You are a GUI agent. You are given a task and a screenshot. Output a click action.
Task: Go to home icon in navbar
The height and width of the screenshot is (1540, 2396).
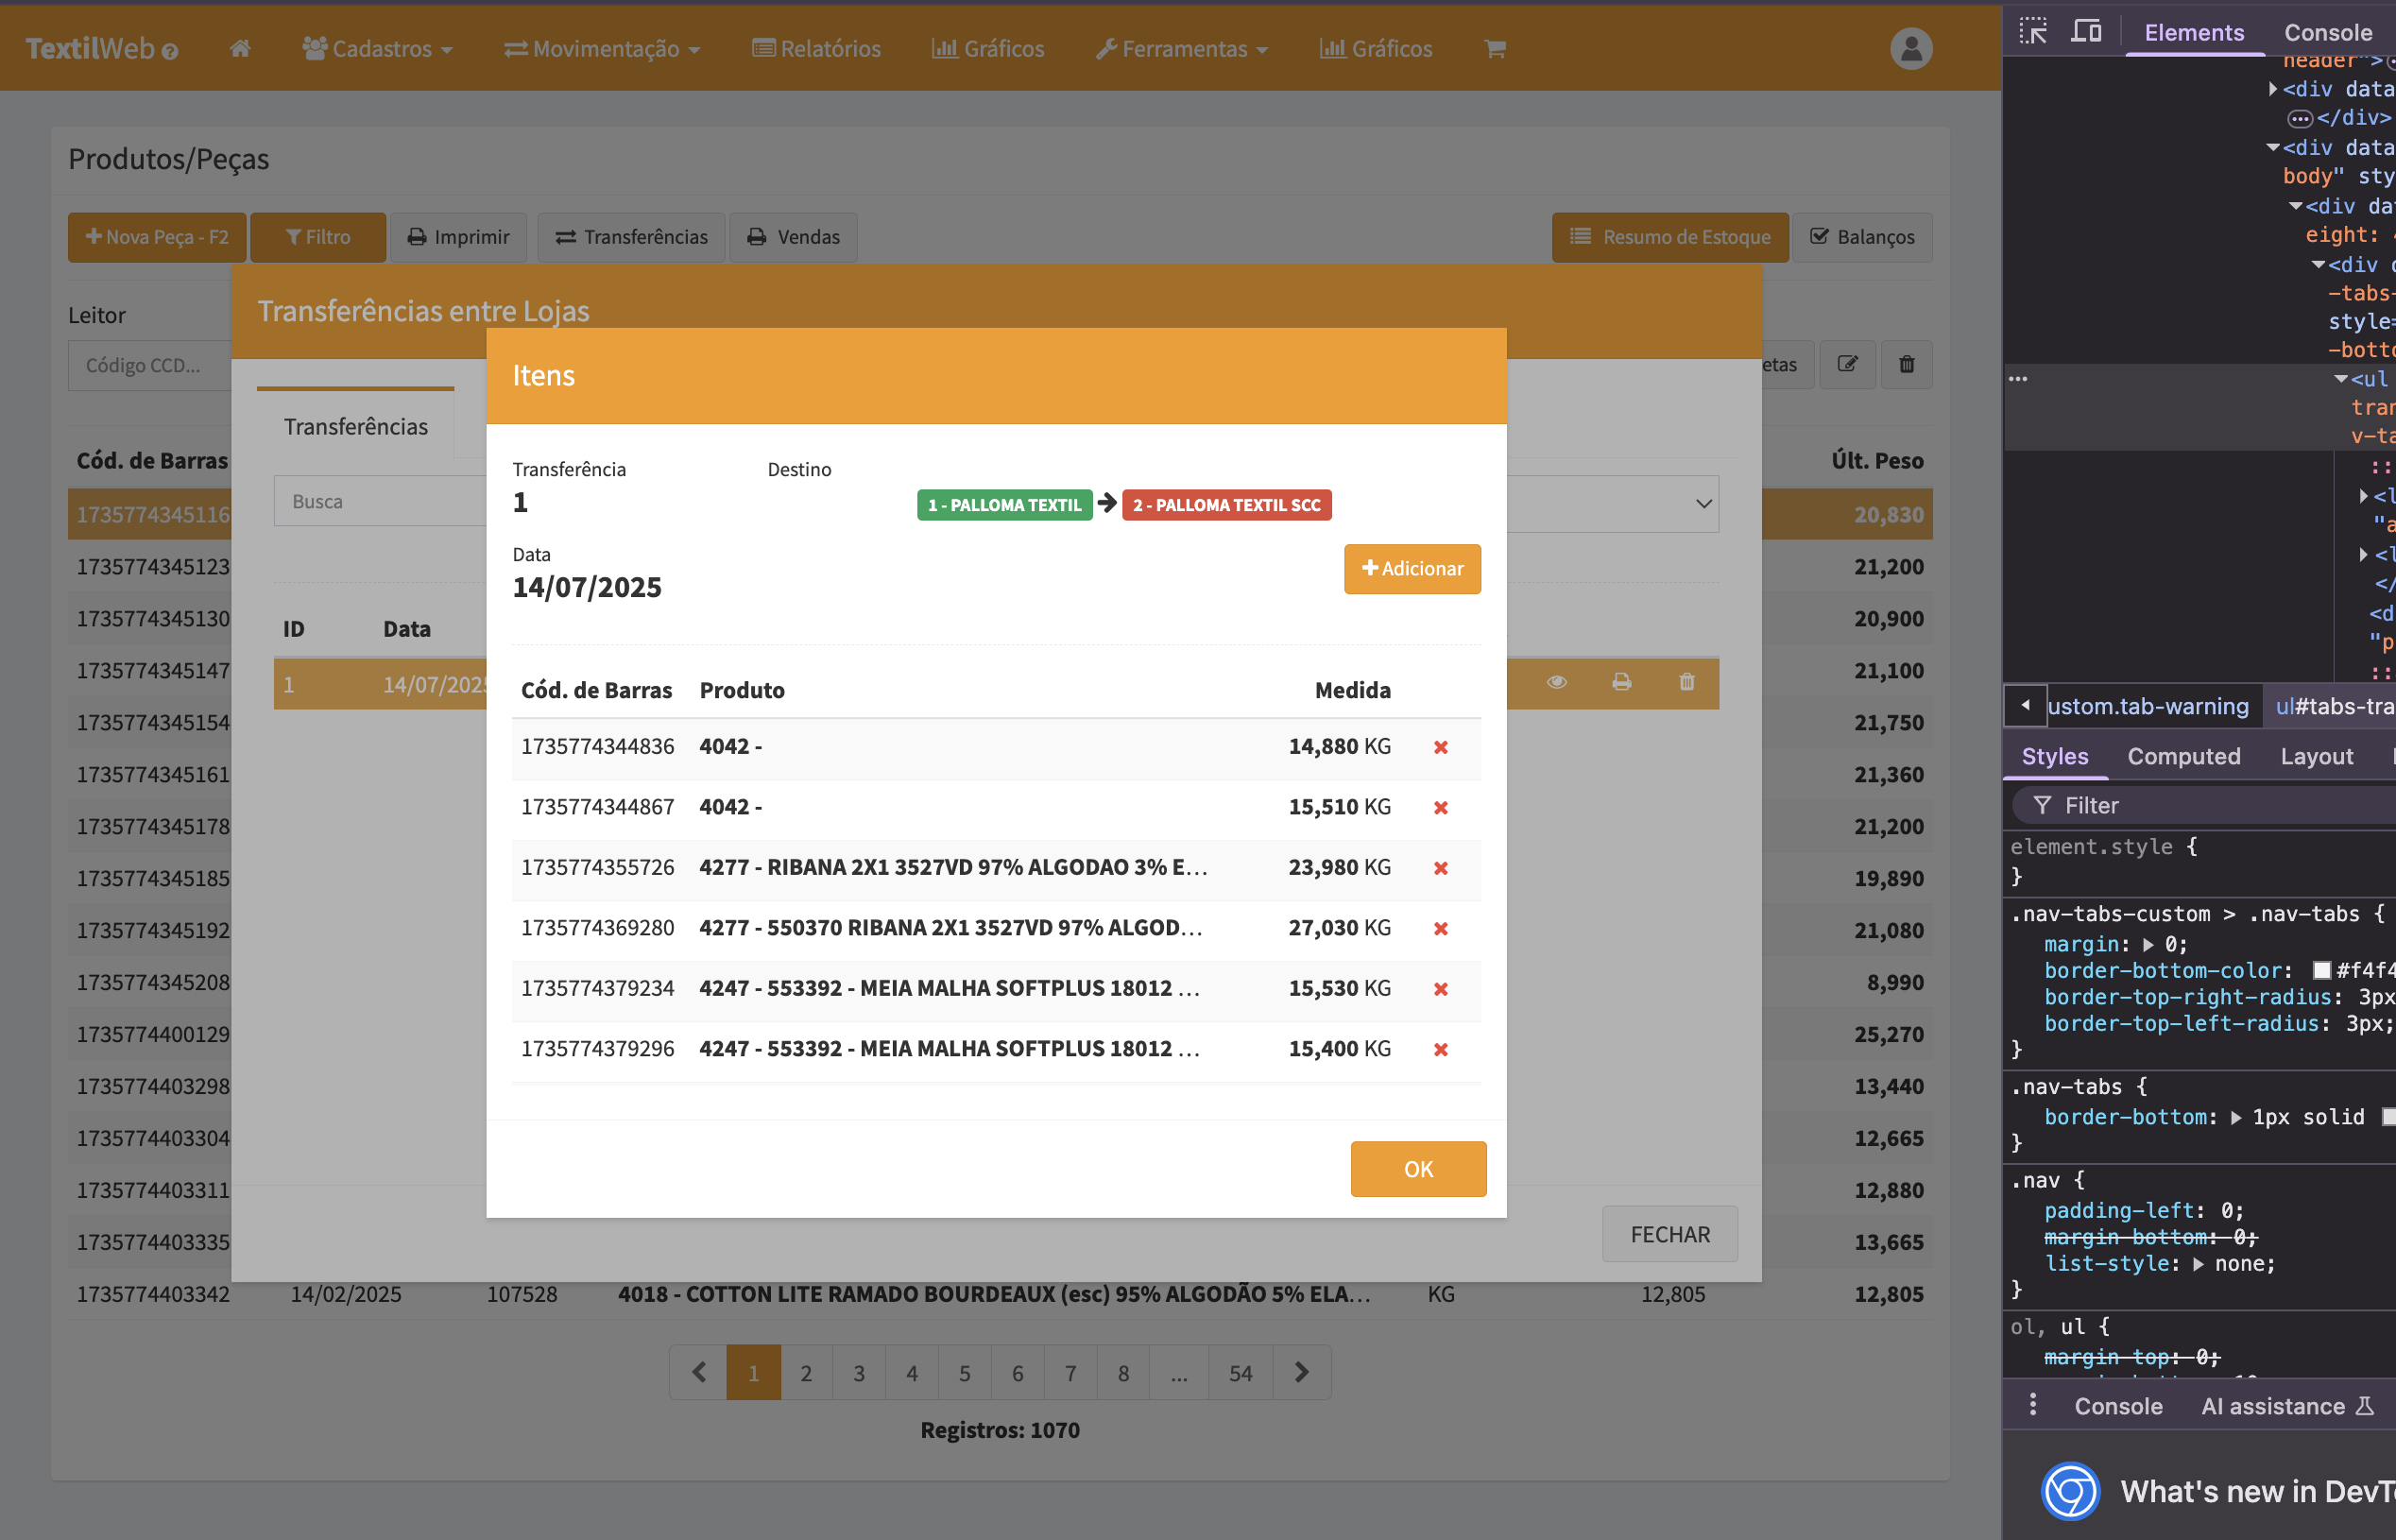[x=240, y=48]
